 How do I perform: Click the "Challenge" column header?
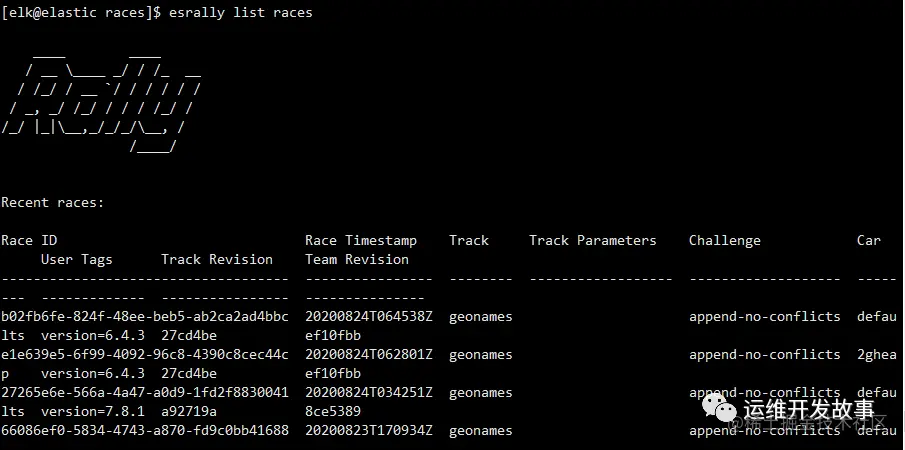pos(725,241)
